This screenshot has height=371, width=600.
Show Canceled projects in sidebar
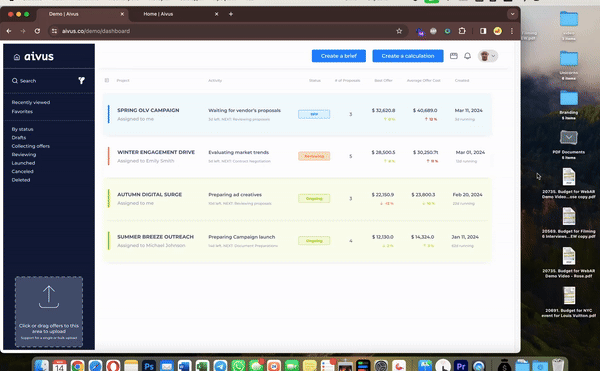23,171
